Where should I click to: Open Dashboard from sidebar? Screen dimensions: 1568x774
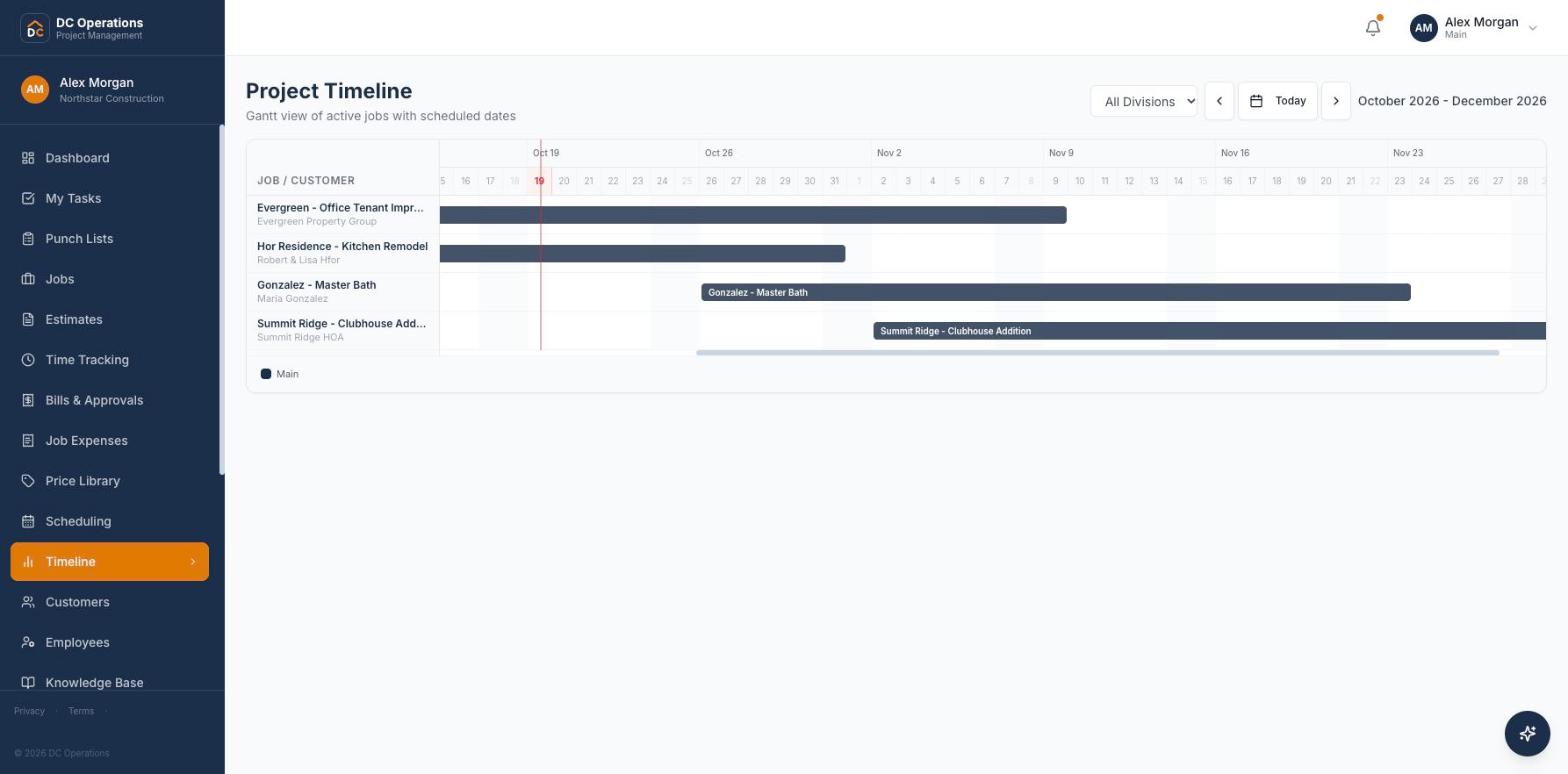pos(110,158)
